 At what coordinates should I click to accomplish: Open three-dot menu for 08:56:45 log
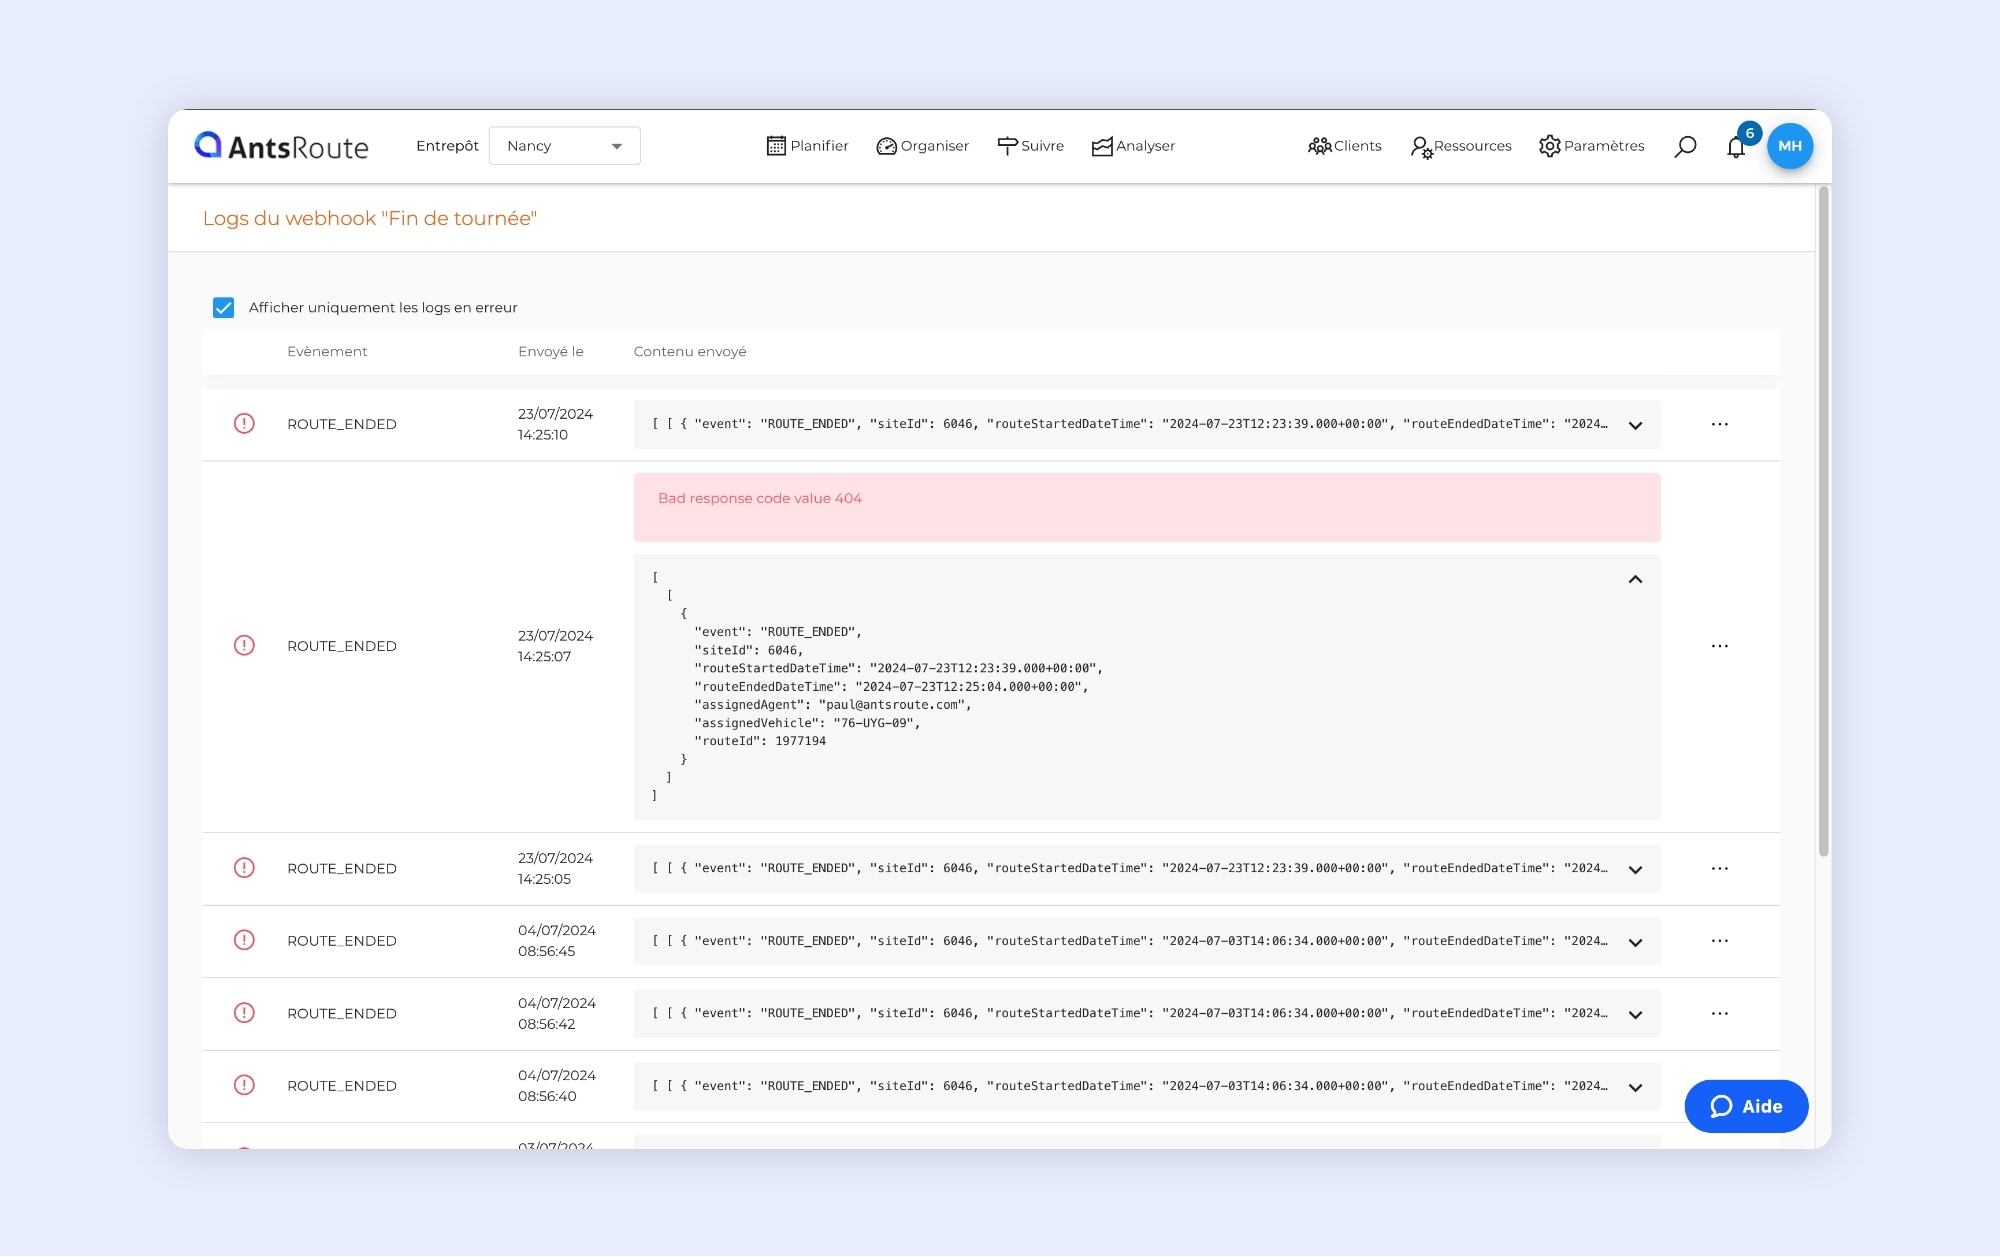(x=1719, y=941)
